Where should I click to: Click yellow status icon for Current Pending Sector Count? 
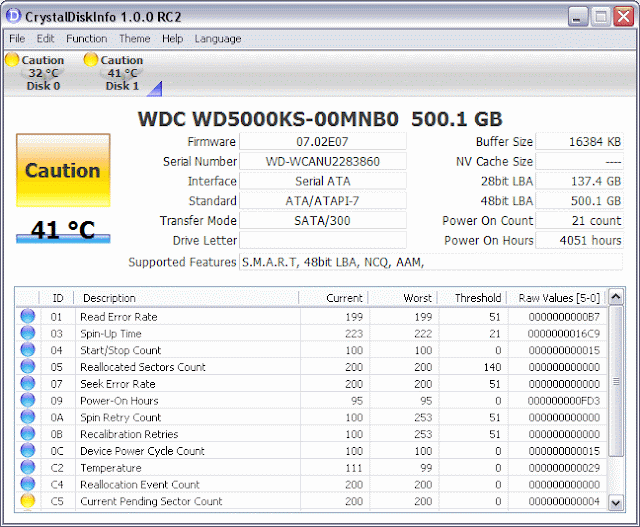28,501
